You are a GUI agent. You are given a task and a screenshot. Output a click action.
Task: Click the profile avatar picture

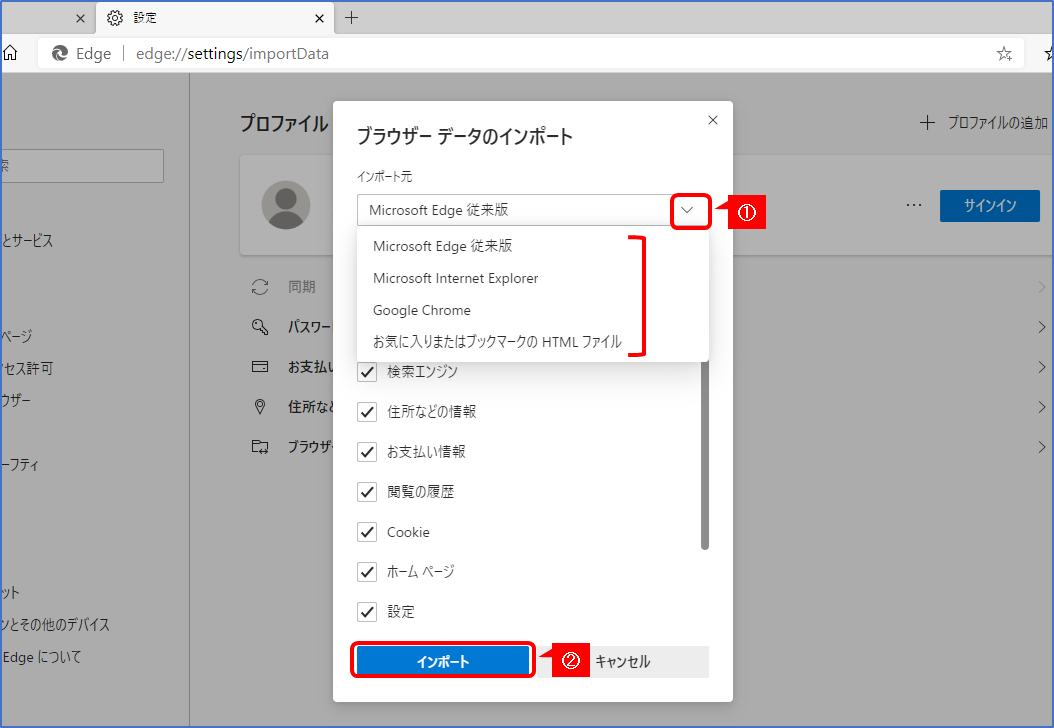[286, 205]
